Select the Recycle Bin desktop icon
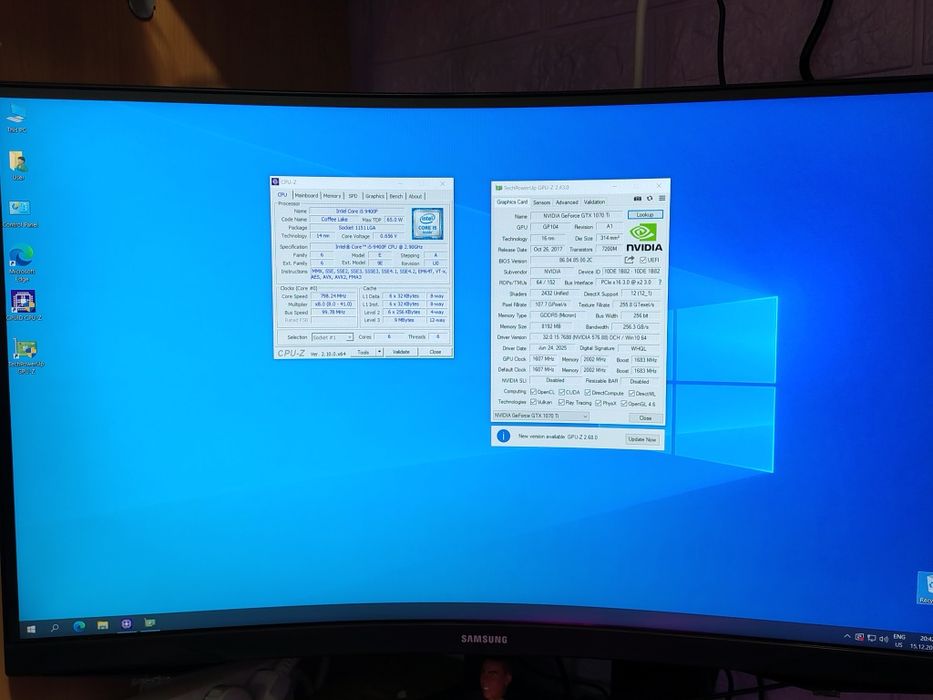The height and width of the screenshot is (700, 933). pyautogui.click(x=926, y=586)
